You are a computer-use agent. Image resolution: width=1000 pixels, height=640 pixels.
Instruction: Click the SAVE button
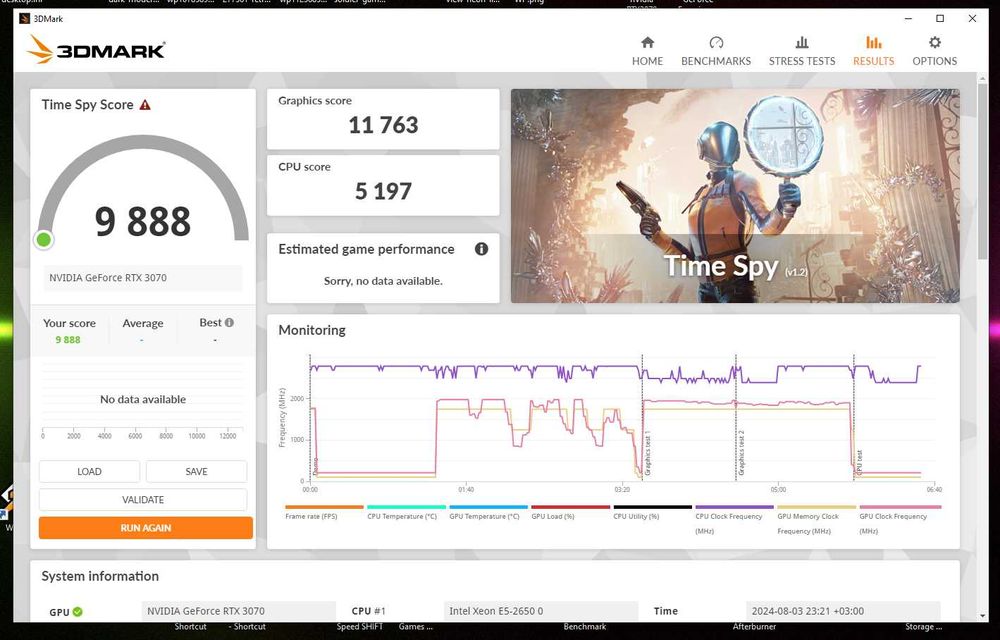tap(196, 472)
